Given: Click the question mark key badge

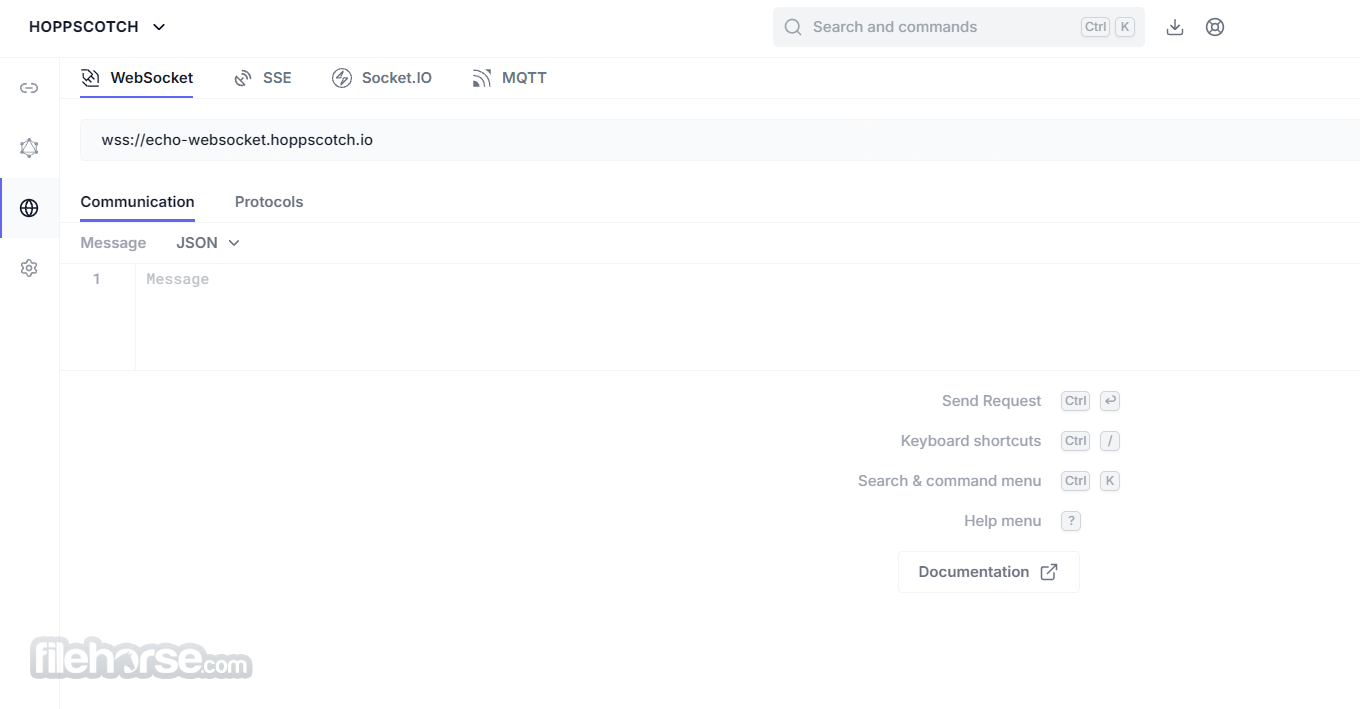Looking at the screenshot, I should pos(1071,521).
